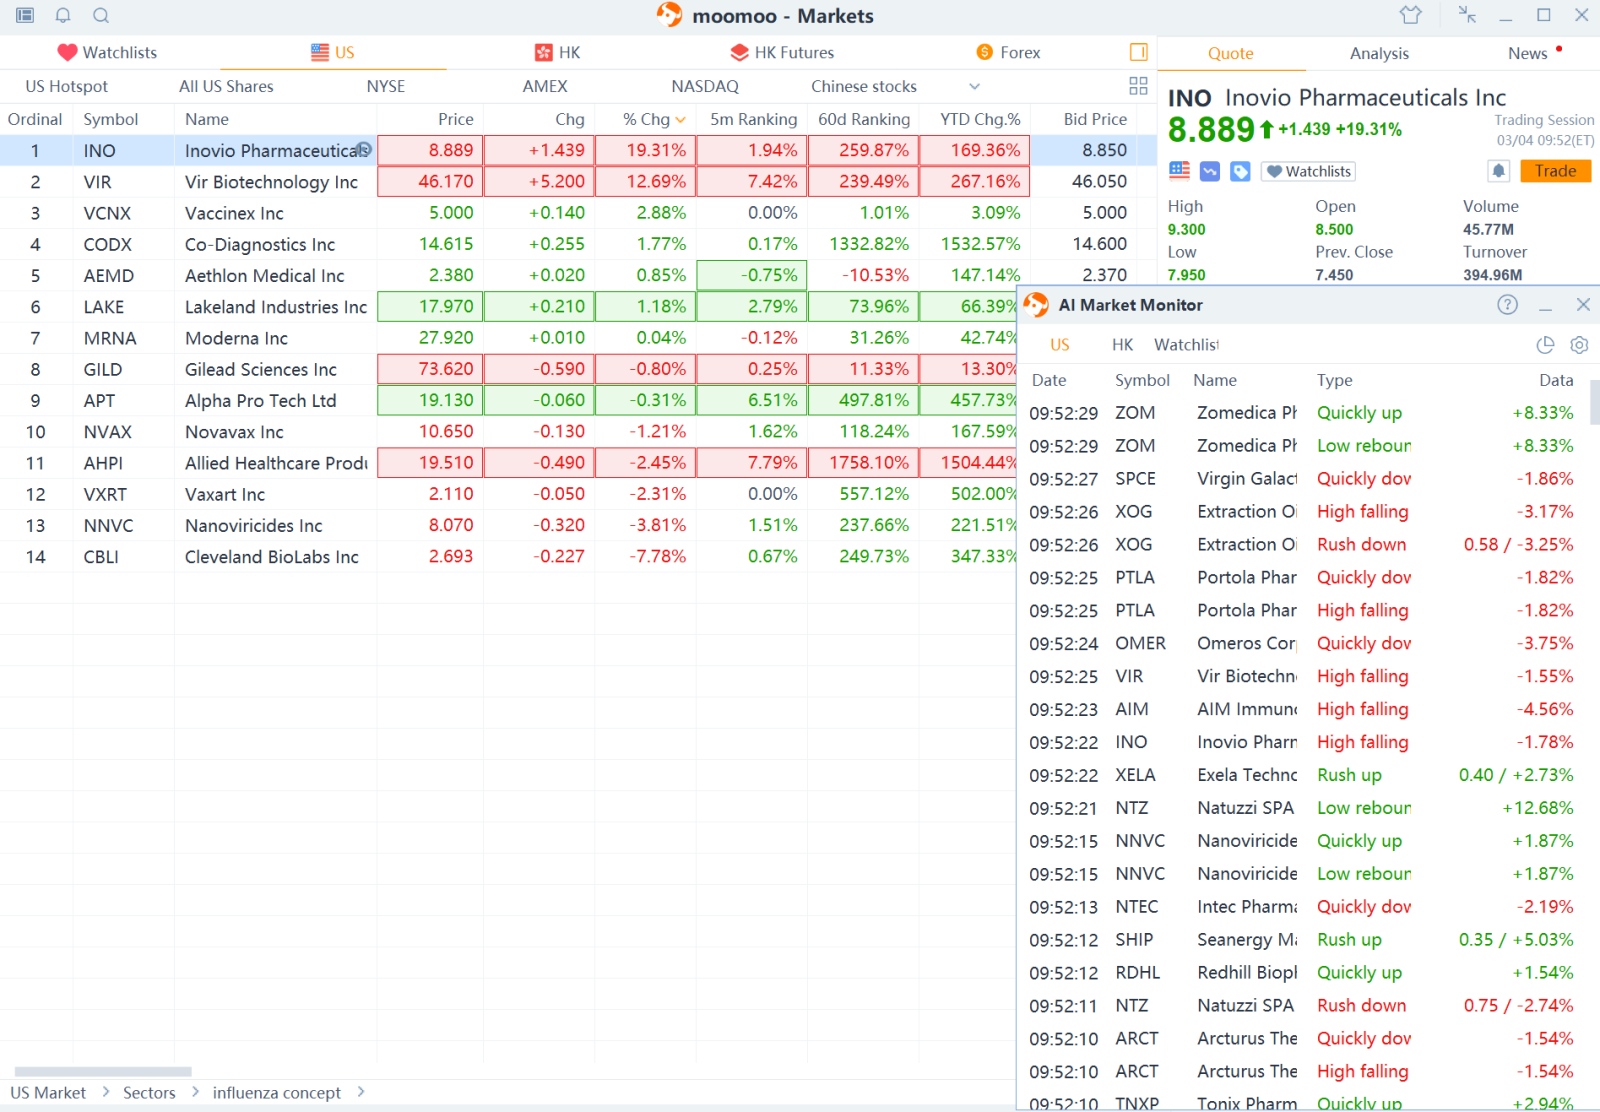Open the search magnifier in title bar
Screen dimensions: 1600x1112
click(x=101, y=15)
